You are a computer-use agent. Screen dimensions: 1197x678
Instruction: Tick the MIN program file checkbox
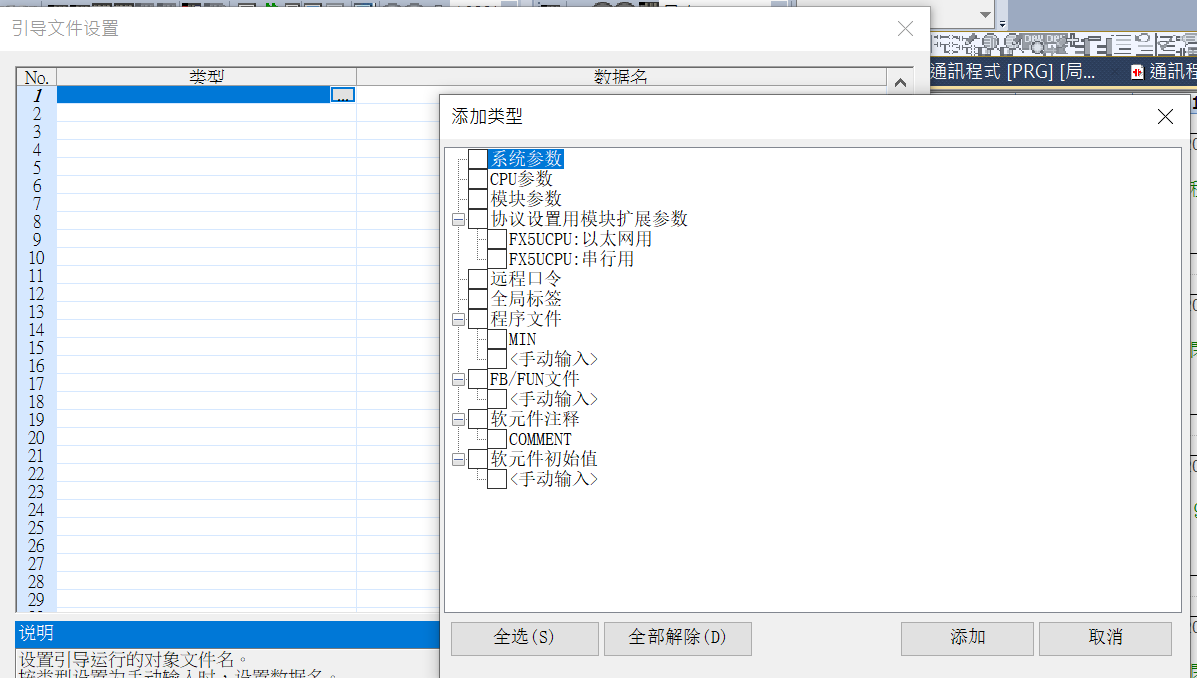497,339
